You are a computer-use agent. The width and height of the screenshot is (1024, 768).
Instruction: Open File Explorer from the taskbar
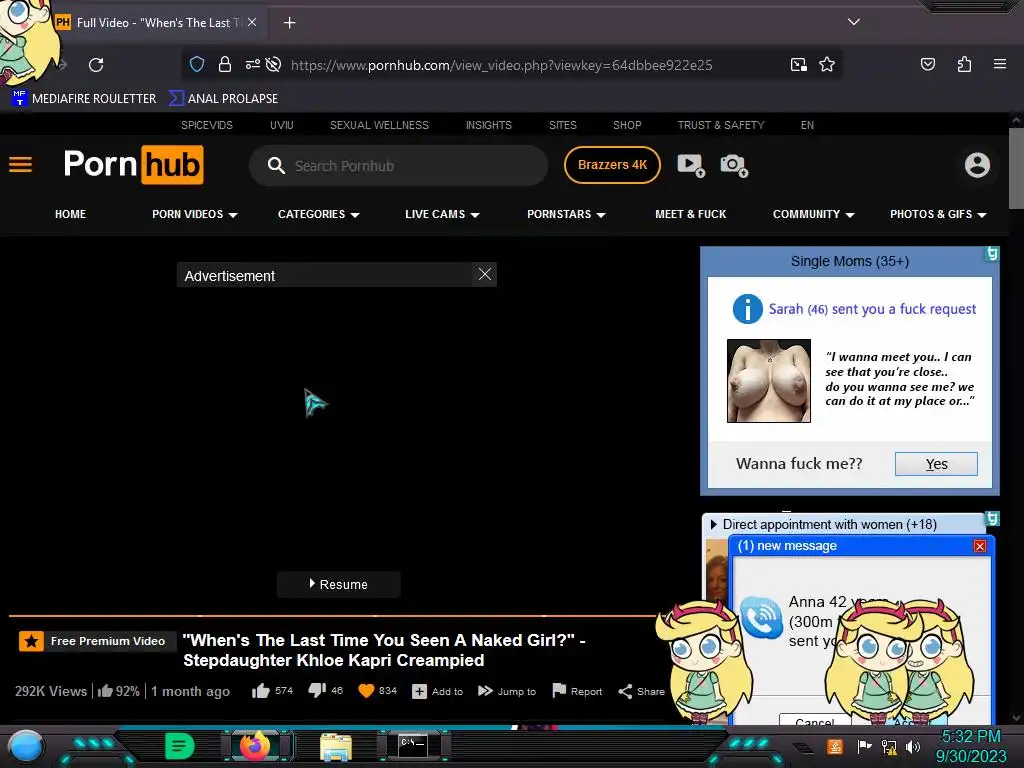pos(336,747)
